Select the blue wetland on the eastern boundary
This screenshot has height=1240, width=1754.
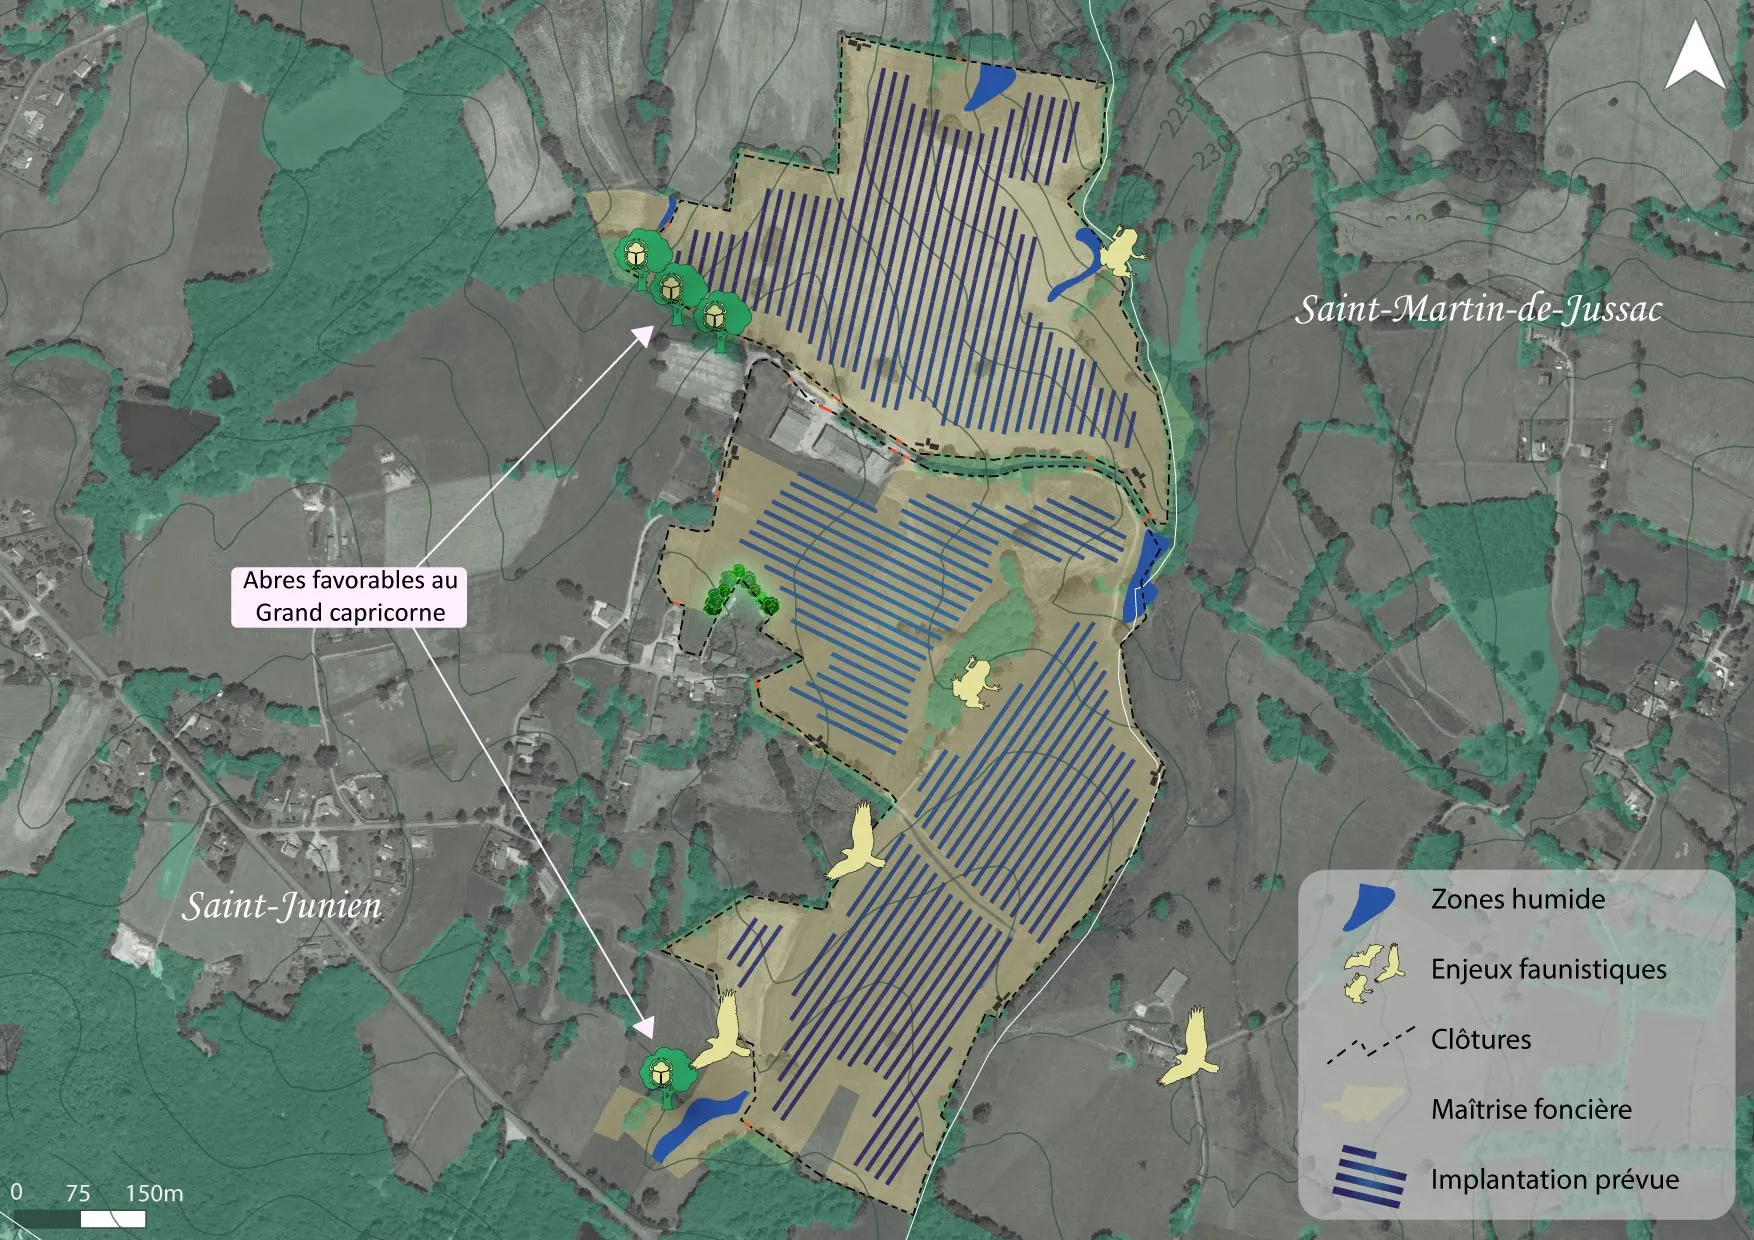click(x=1141, y=576)
